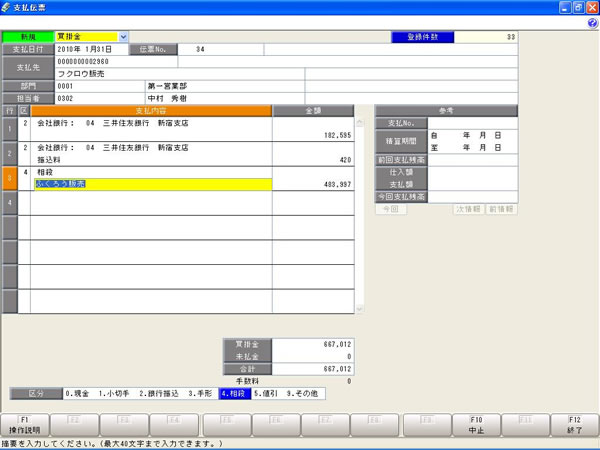Click the yellow memo field ふくろう販売
600x450 pixels.
coord(153,184)
